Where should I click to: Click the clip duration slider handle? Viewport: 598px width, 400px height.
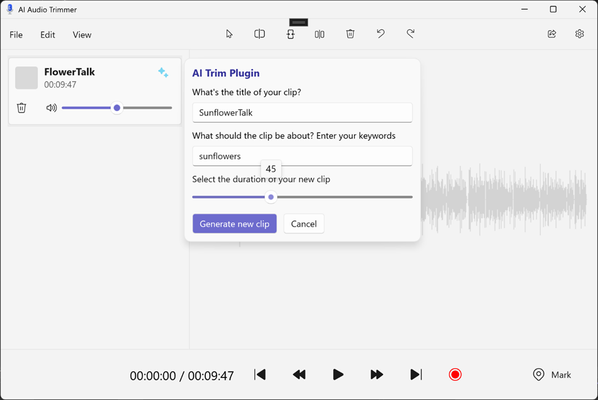(271, 197)
